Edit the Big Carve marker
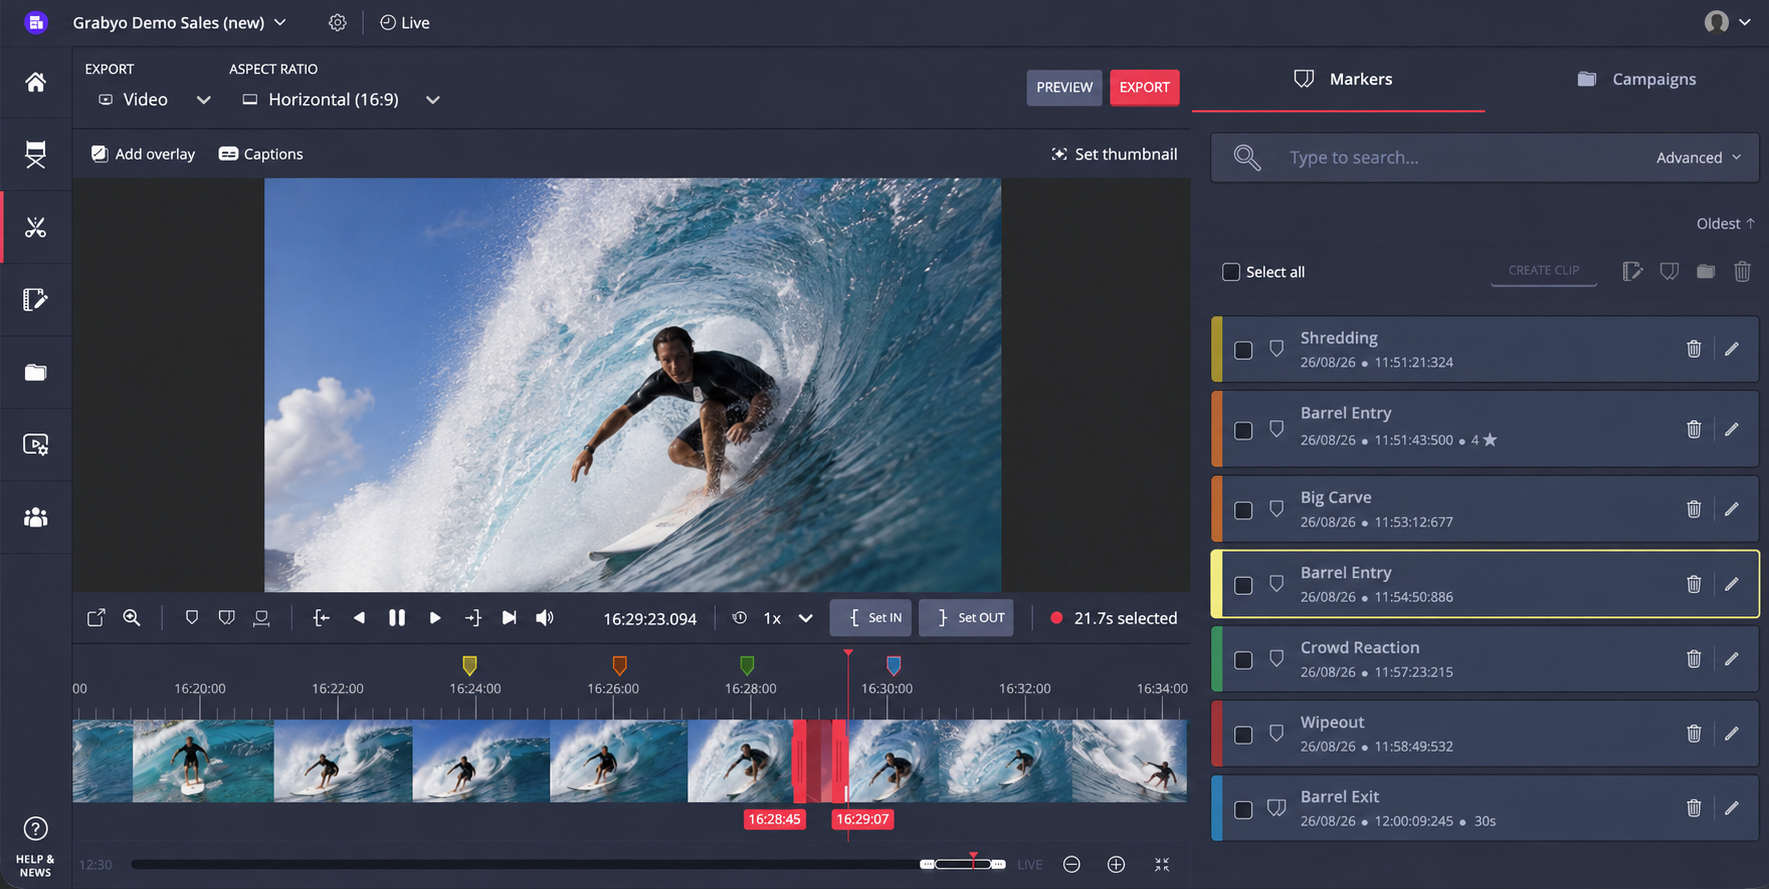 [1732, 509]
